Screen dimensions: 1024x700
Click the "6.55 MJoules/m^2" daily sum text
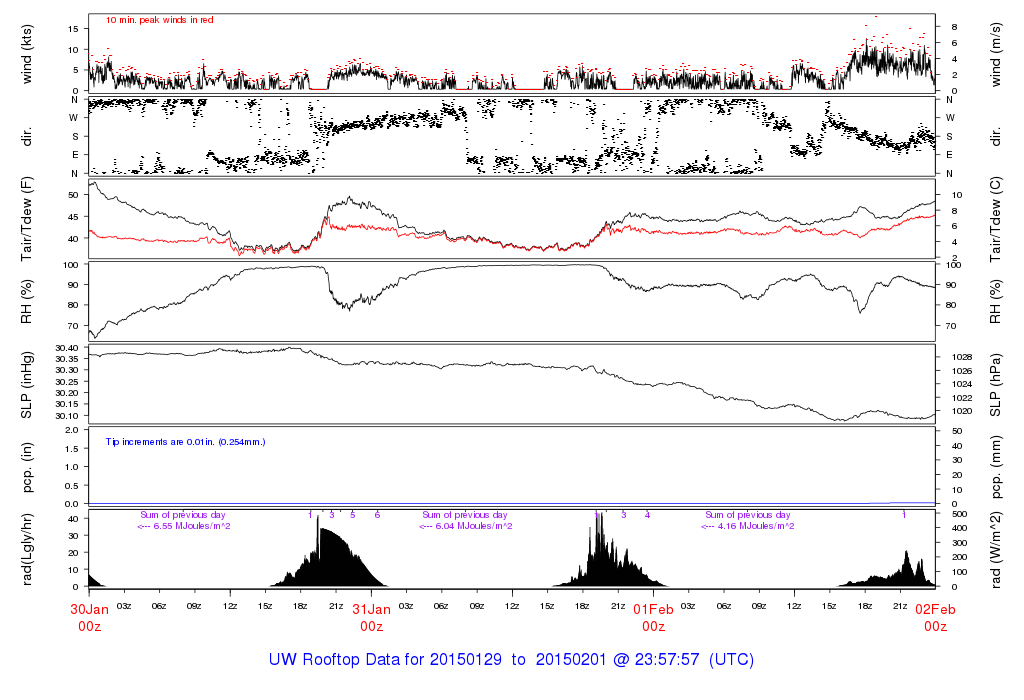coord(191,526)
